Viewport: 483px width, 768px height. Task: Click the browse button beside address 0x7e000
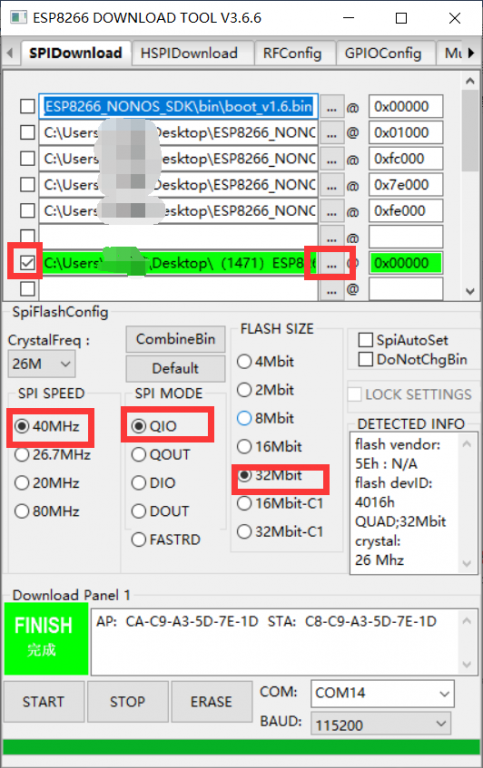pyautogui.click(x=332, y=185)
